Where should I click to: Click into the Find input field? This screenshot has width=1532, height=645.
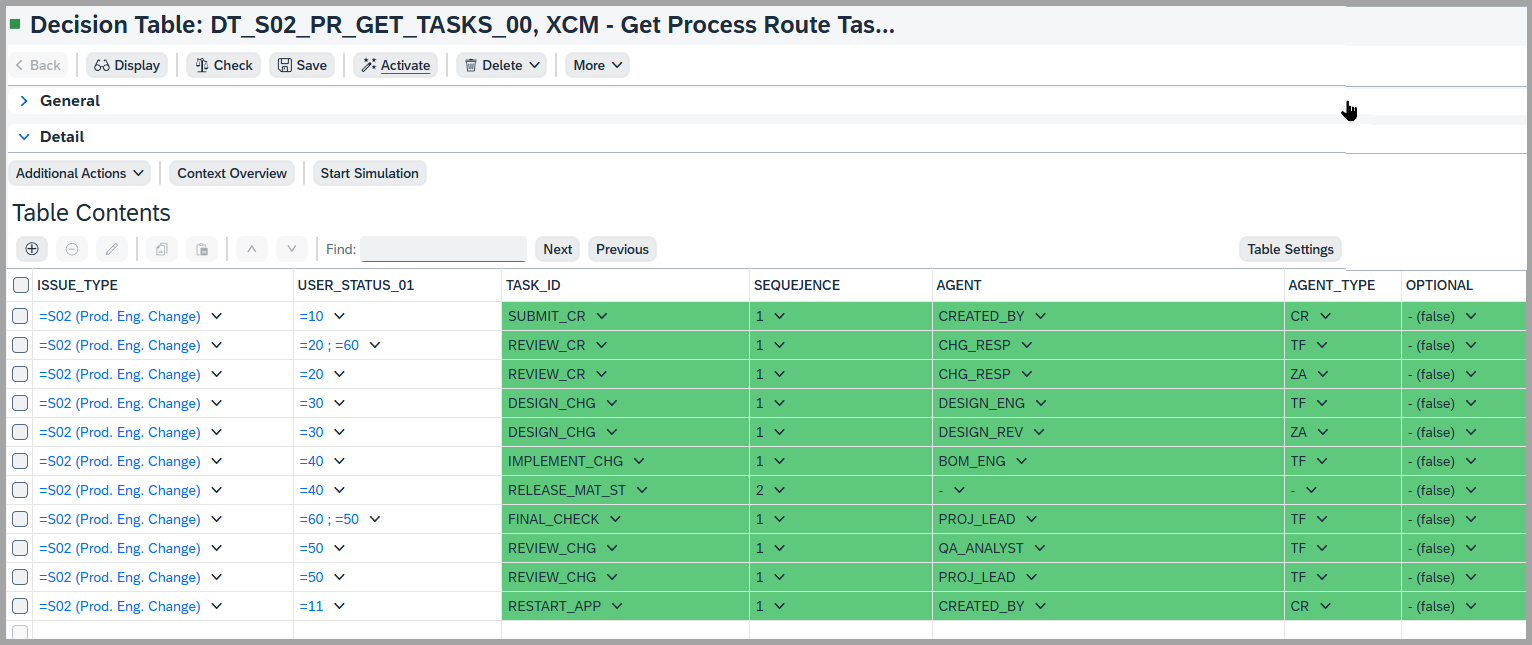[x=443, y=249]
